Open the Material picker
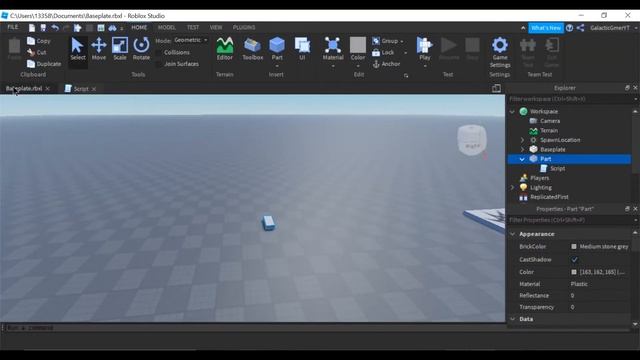Image resolution: width=640 pixels, height=360 pixels. coord(333,49)
